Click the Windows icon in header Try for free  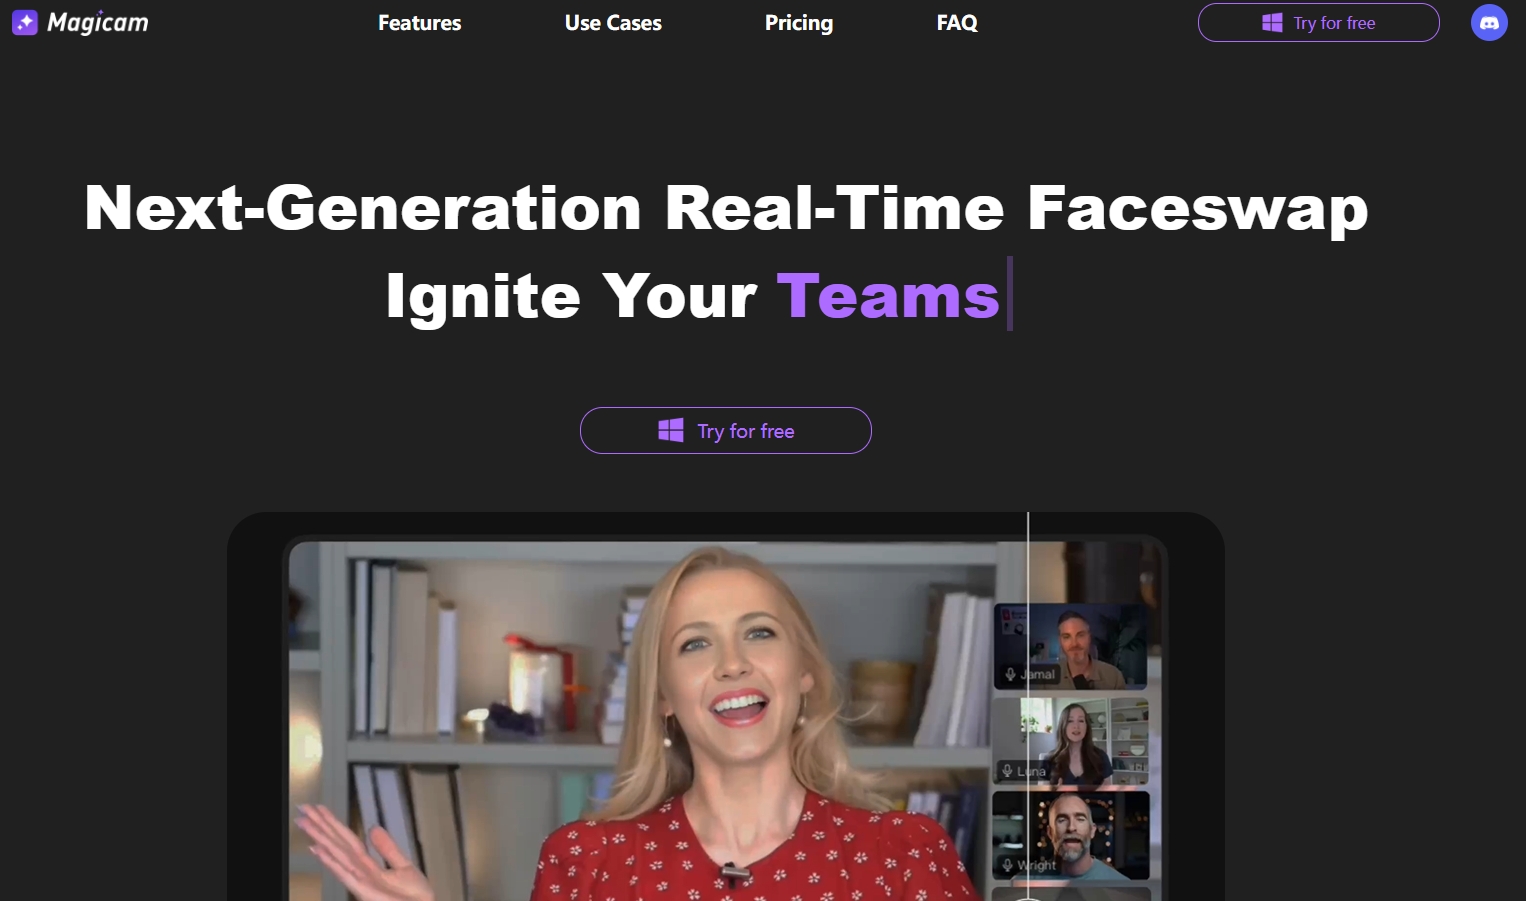1272,22
